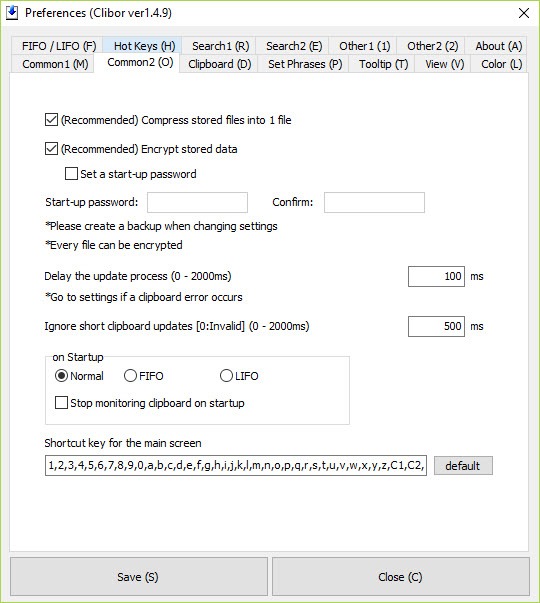Click the Shortcut key for main screen field
The width and height of the screenshot is (540, 603).
click(x=236, y=465)
